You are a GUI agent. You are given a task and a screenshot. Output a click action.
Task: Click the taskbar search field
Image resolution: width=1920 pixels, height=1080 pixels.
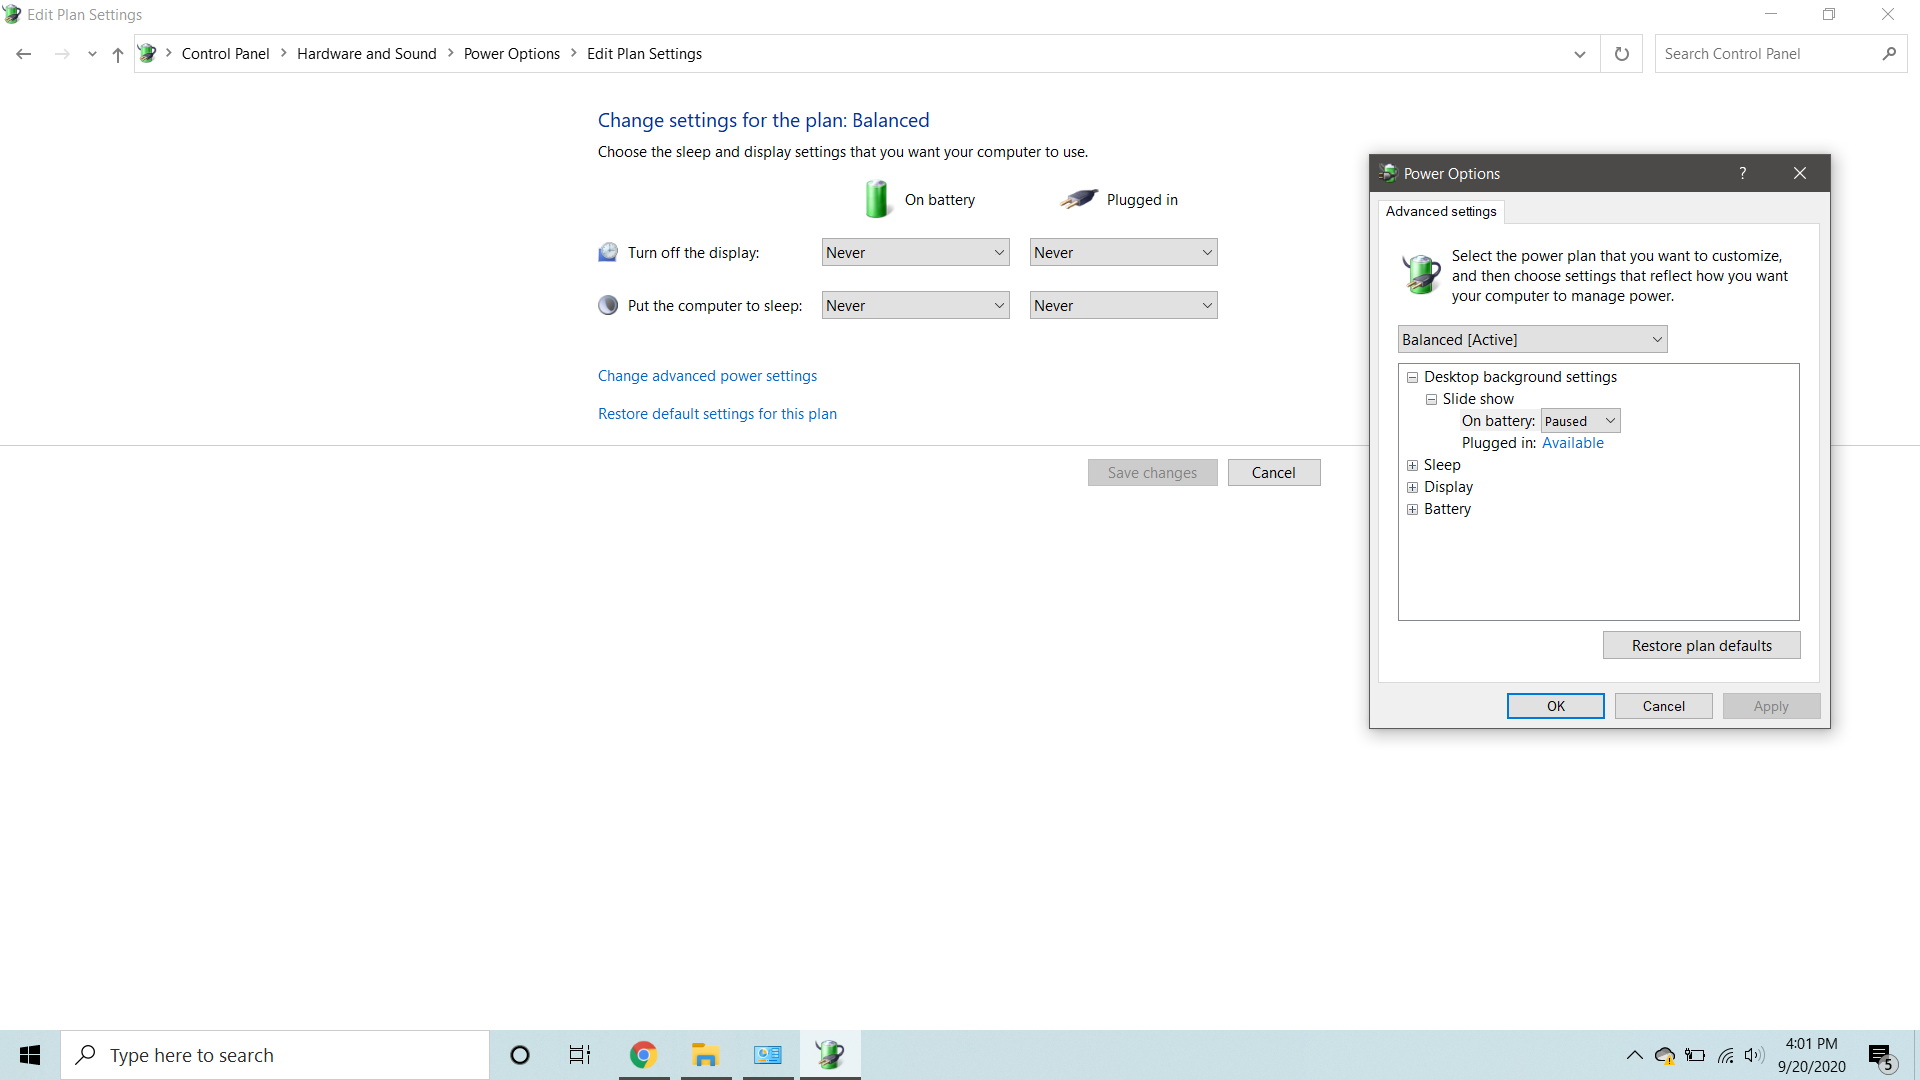coord(275,1054)
